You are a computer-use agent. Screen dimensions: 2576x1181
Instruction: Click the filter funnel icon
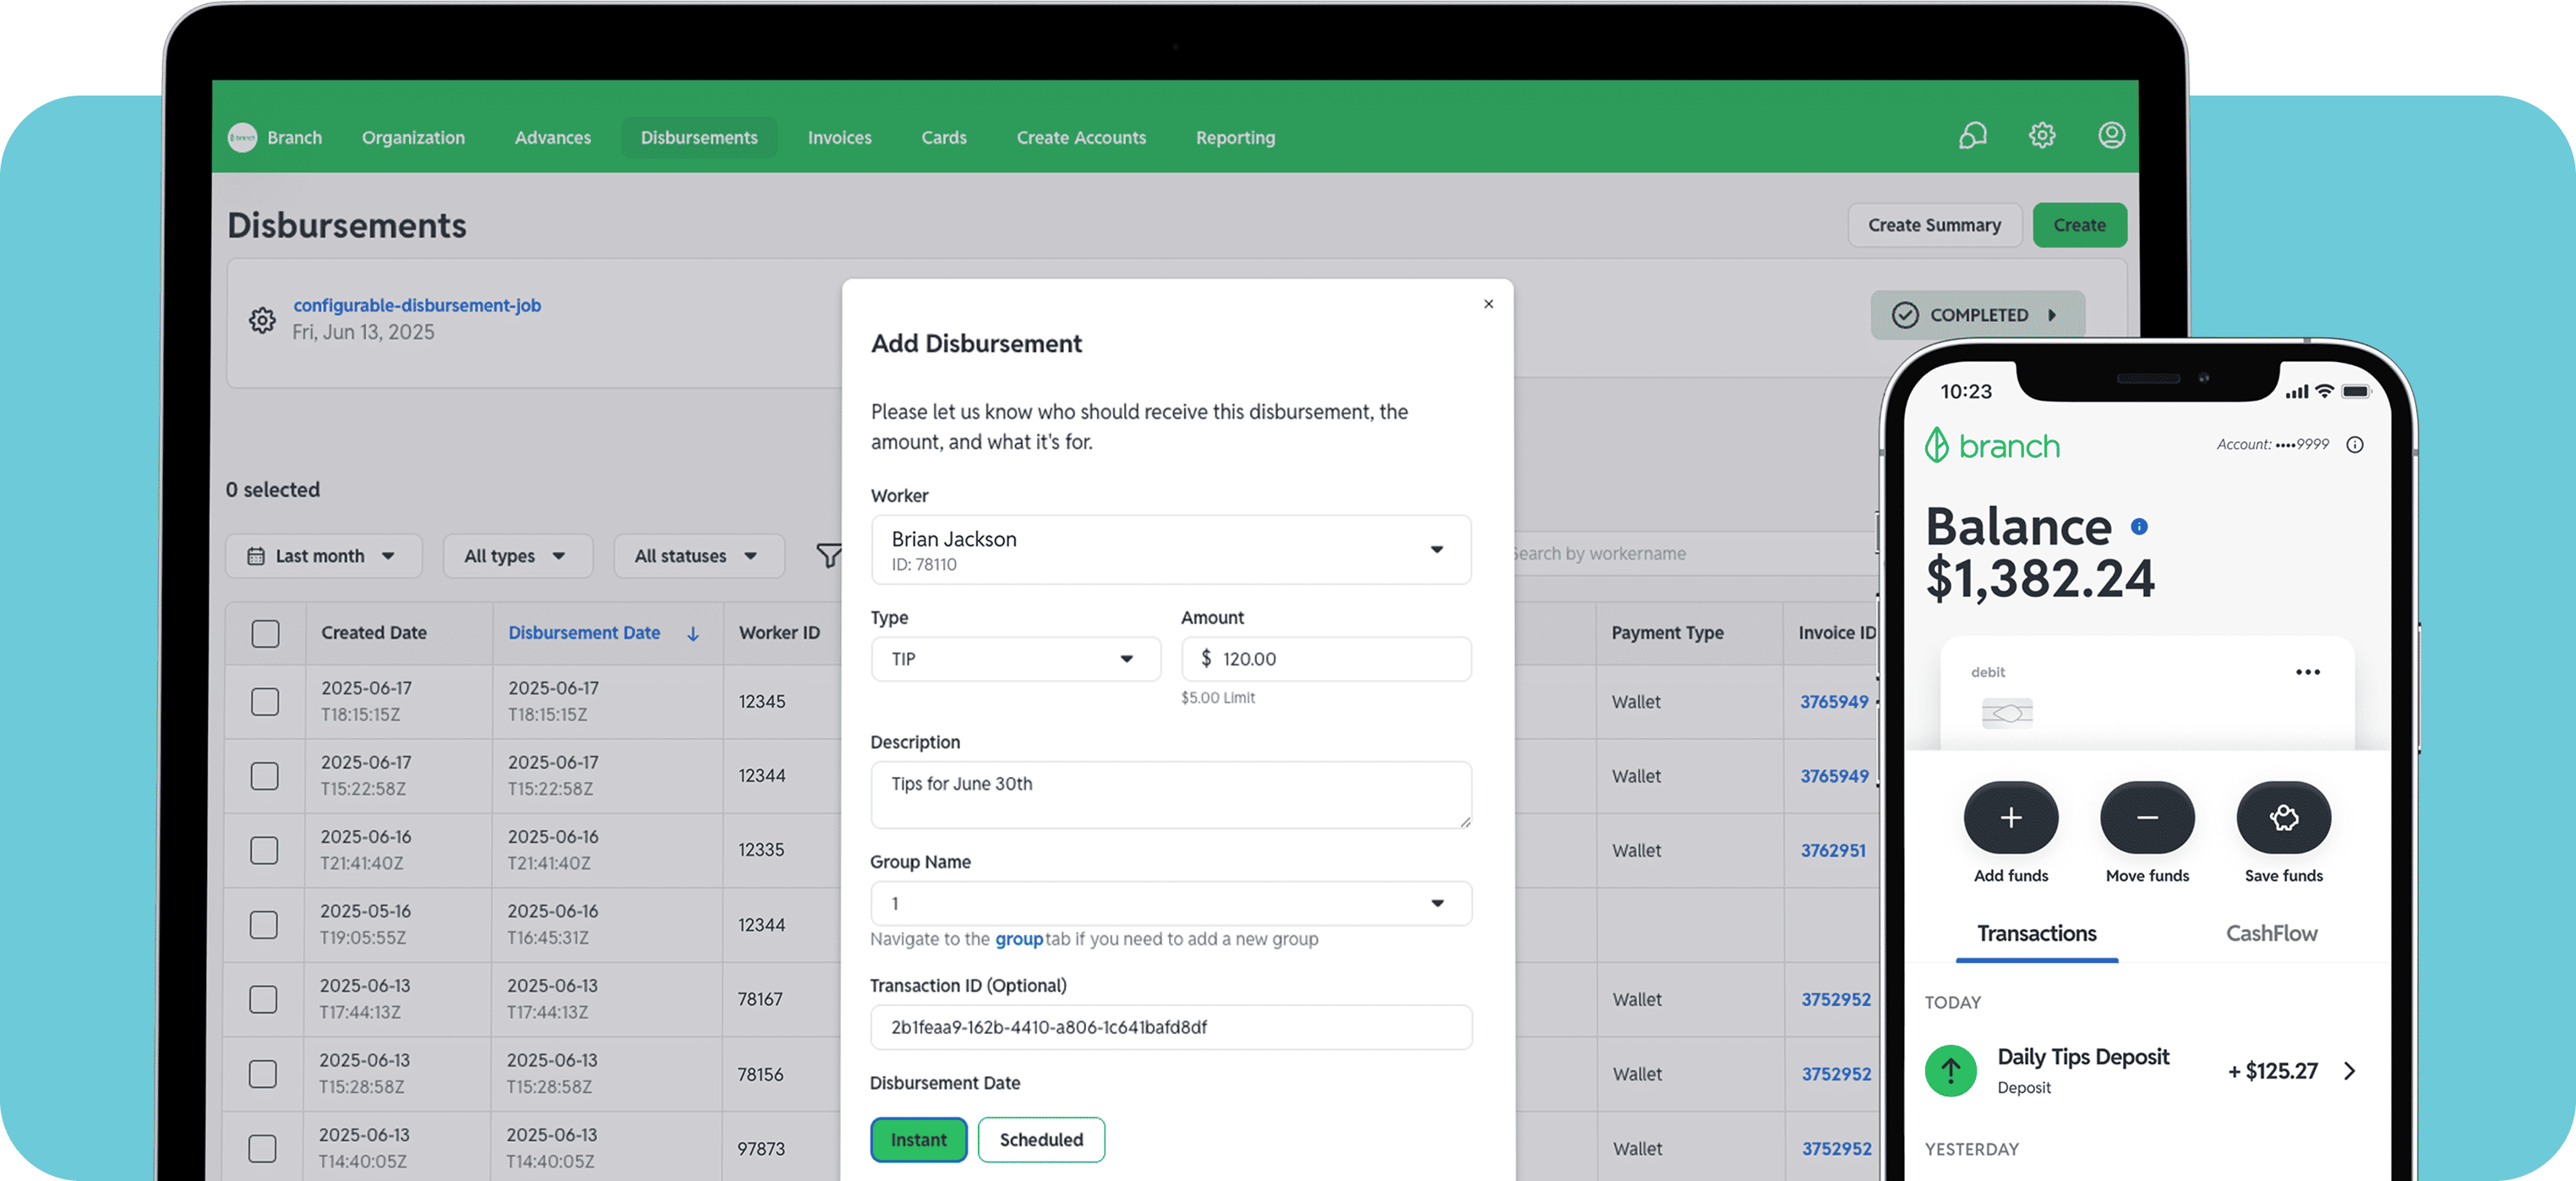828,555
